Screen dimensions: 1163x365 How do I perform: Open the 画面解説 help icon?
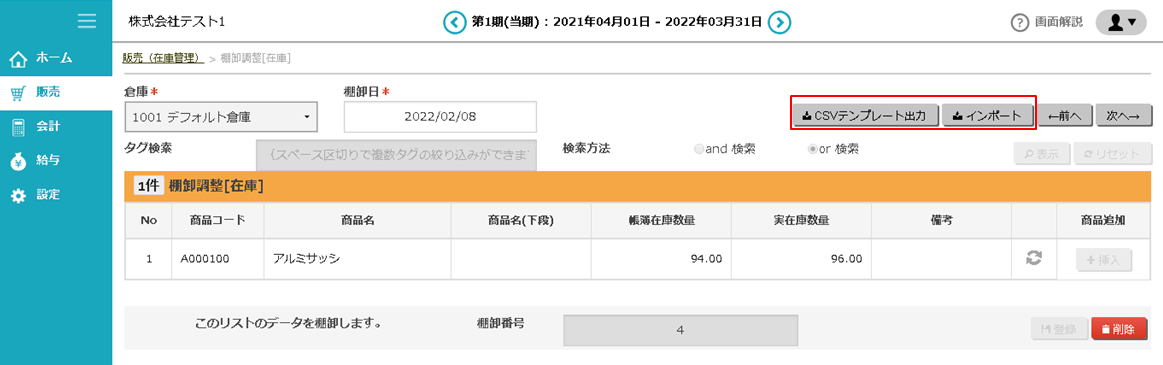click(1020, 22)
